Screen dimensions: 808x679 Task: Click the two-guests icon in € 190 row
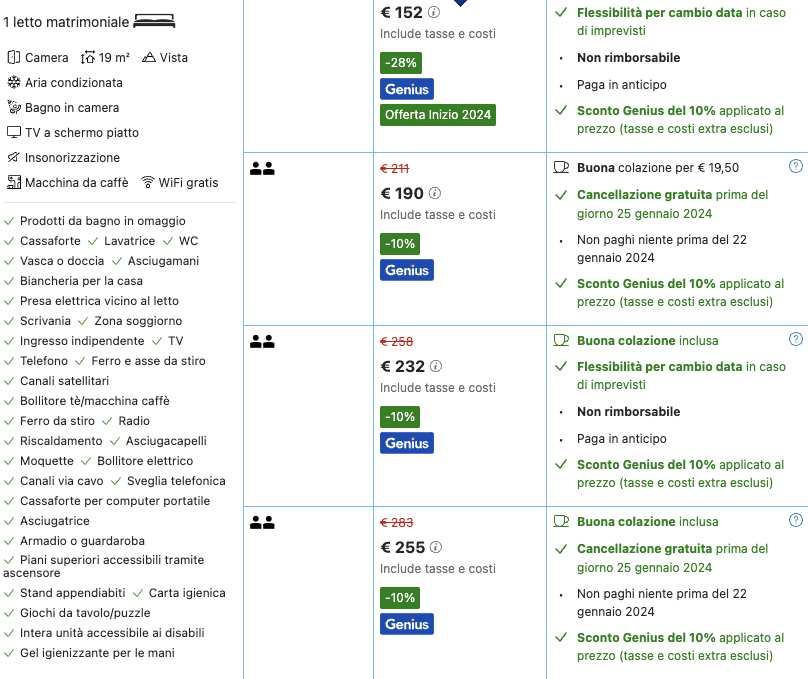click(262, 168)
